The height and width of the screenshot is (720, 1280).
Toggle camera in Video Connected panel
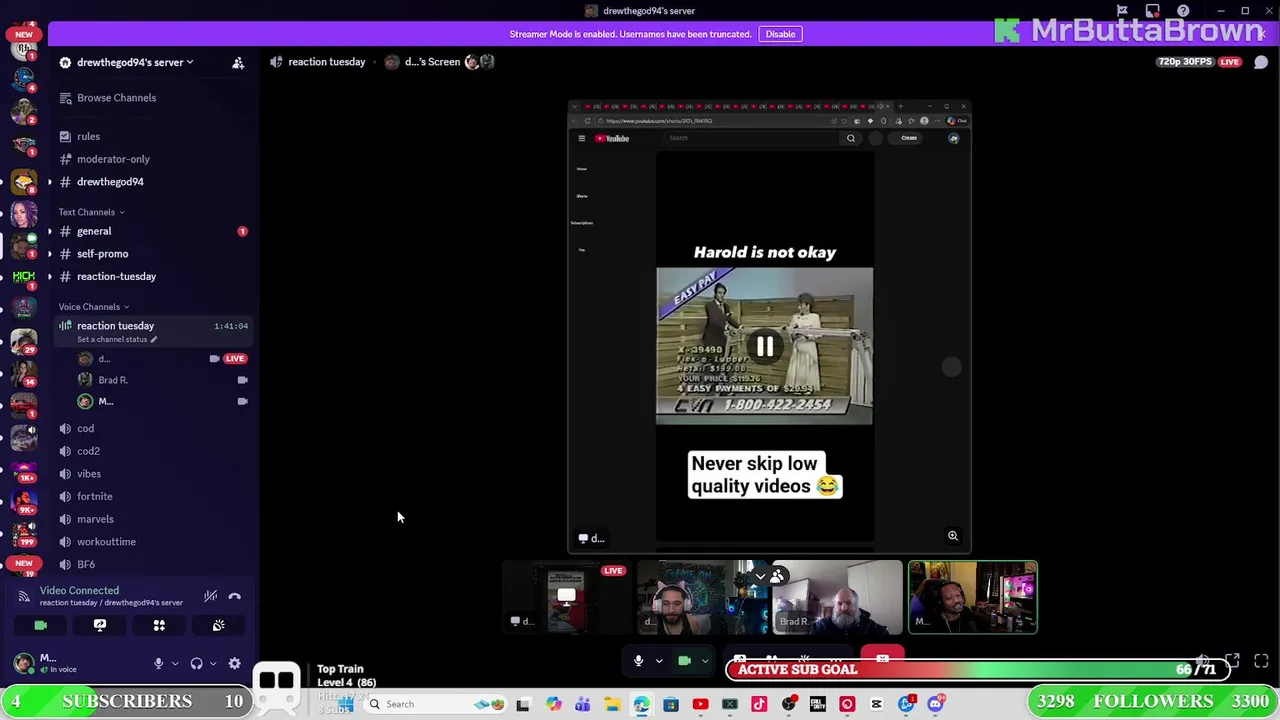(x=40, y=625)
